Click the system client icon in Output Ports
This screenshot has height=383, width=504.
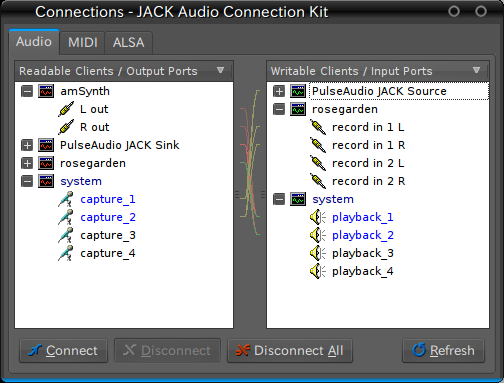point(46,181)
